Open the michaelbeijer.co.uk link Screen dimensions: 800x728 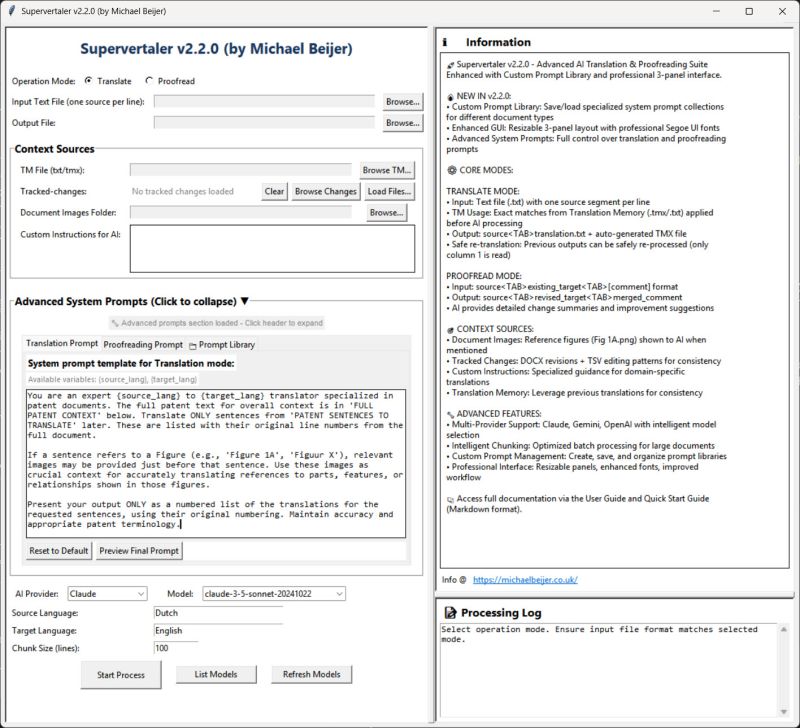pyautogui.click(x=525, y=580)
